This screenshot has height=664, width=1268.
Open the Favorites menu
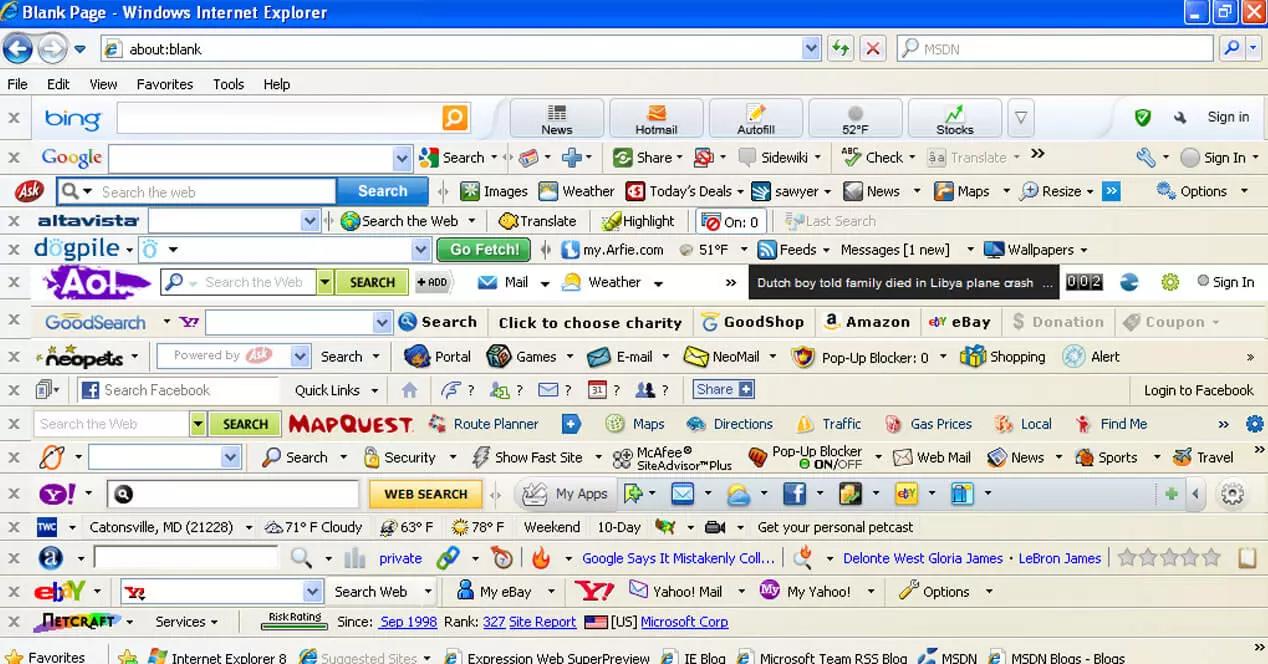(165, 84)
